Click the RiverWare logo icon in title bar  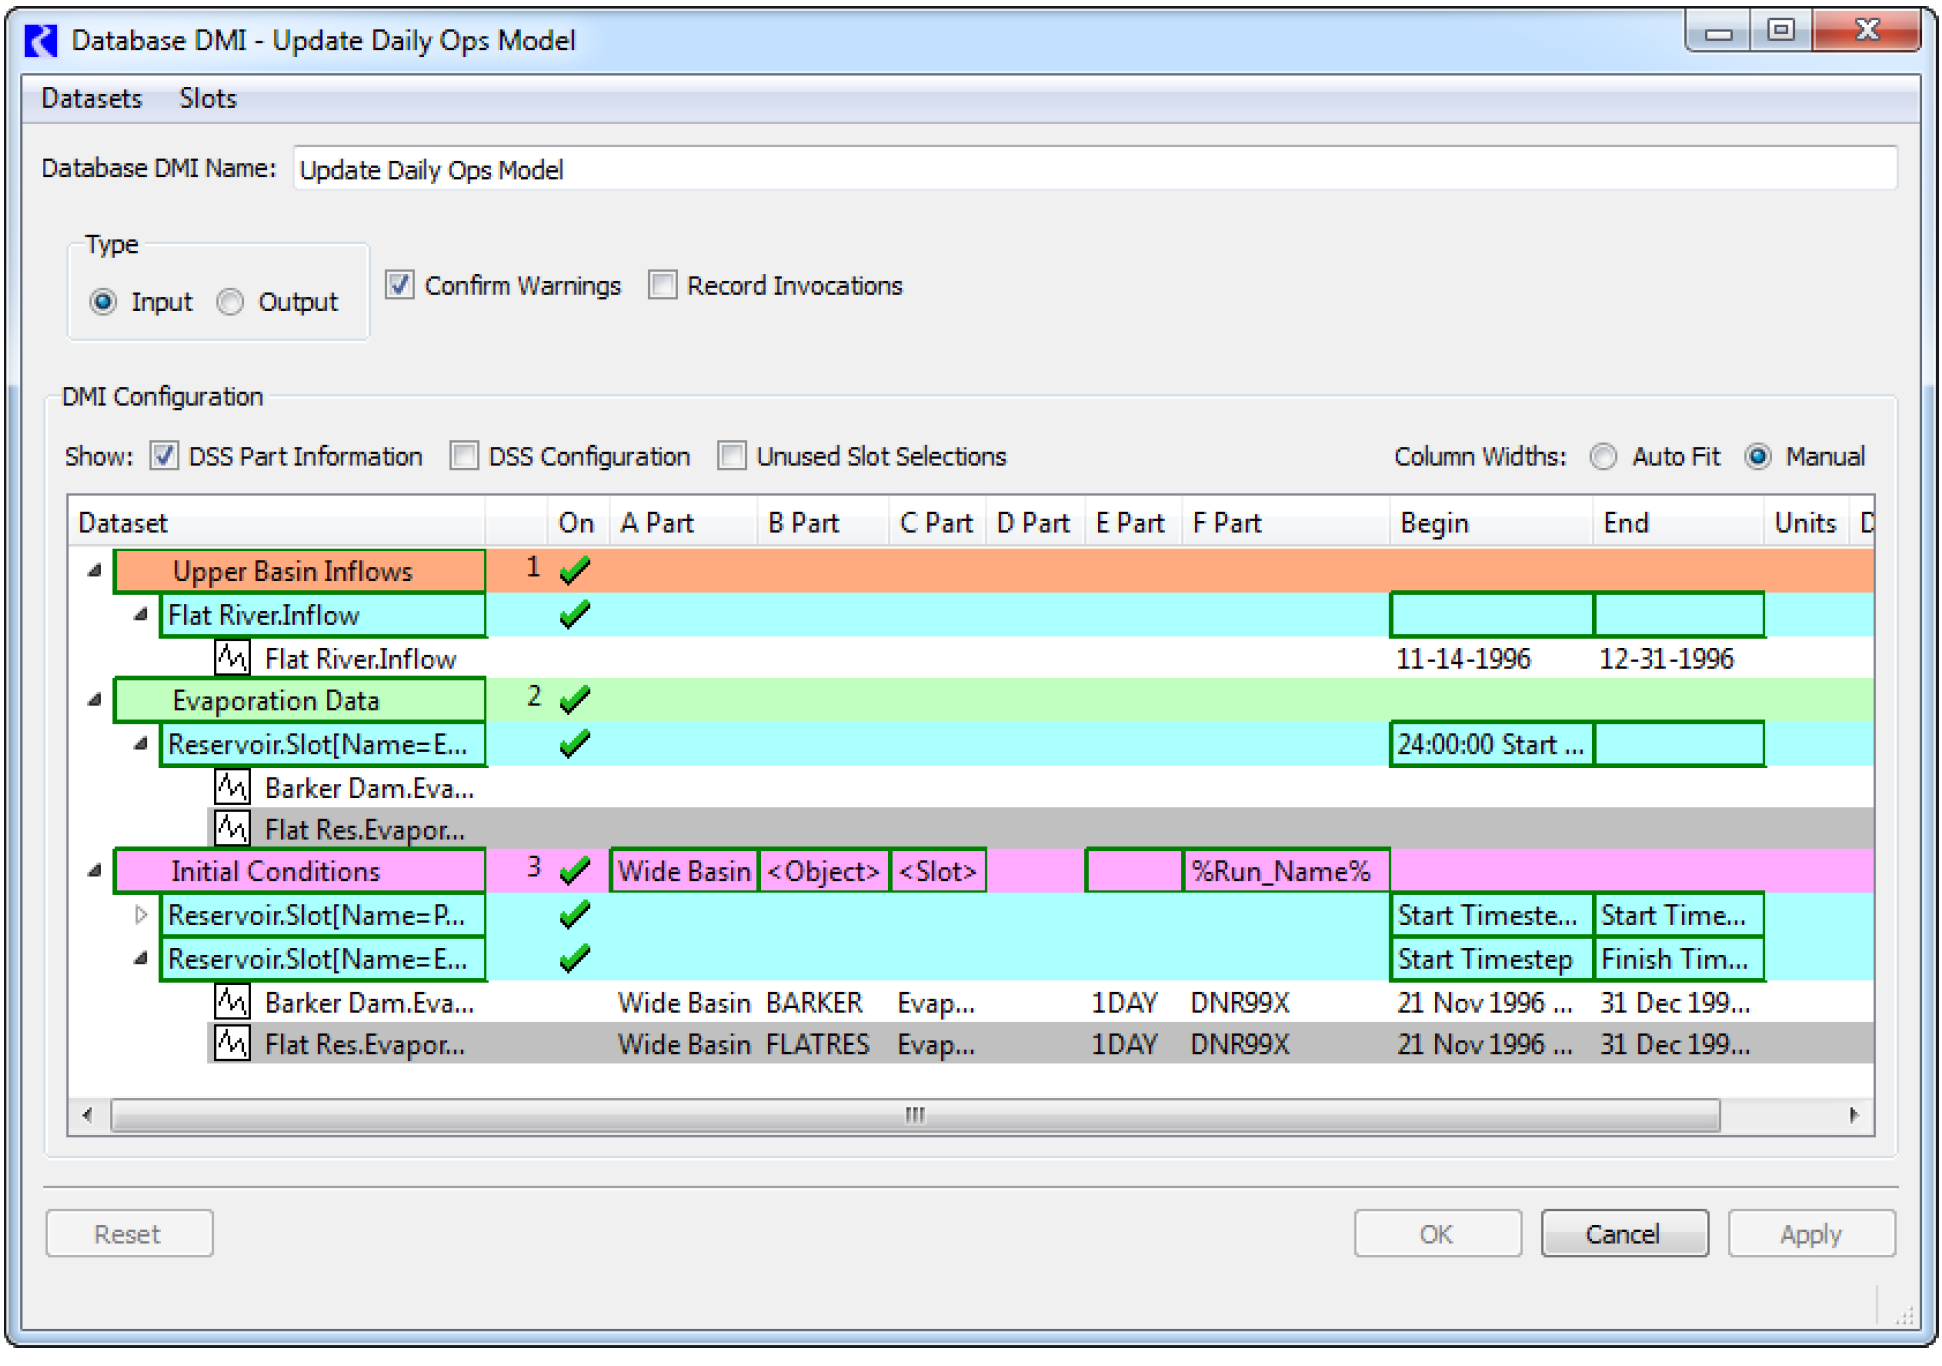tap(42, 41)
